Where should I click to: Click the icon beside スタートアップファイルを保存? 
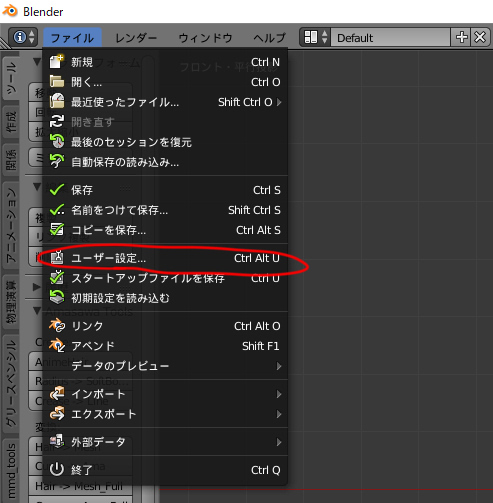coord(57,278)
